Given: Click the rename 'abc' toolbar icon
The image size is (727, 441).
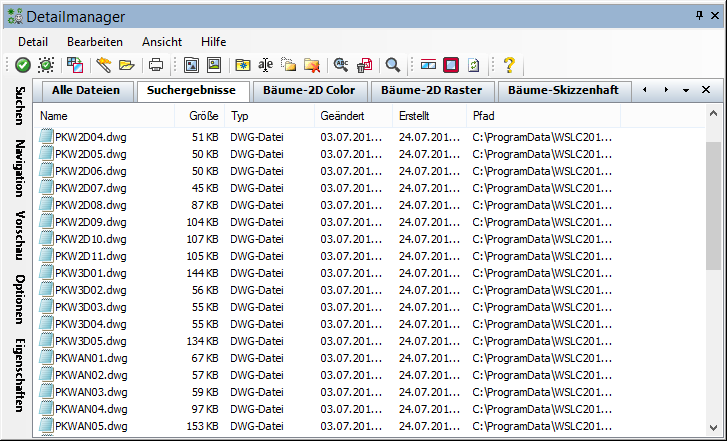Looking at the screenshot, I should 265,65.
